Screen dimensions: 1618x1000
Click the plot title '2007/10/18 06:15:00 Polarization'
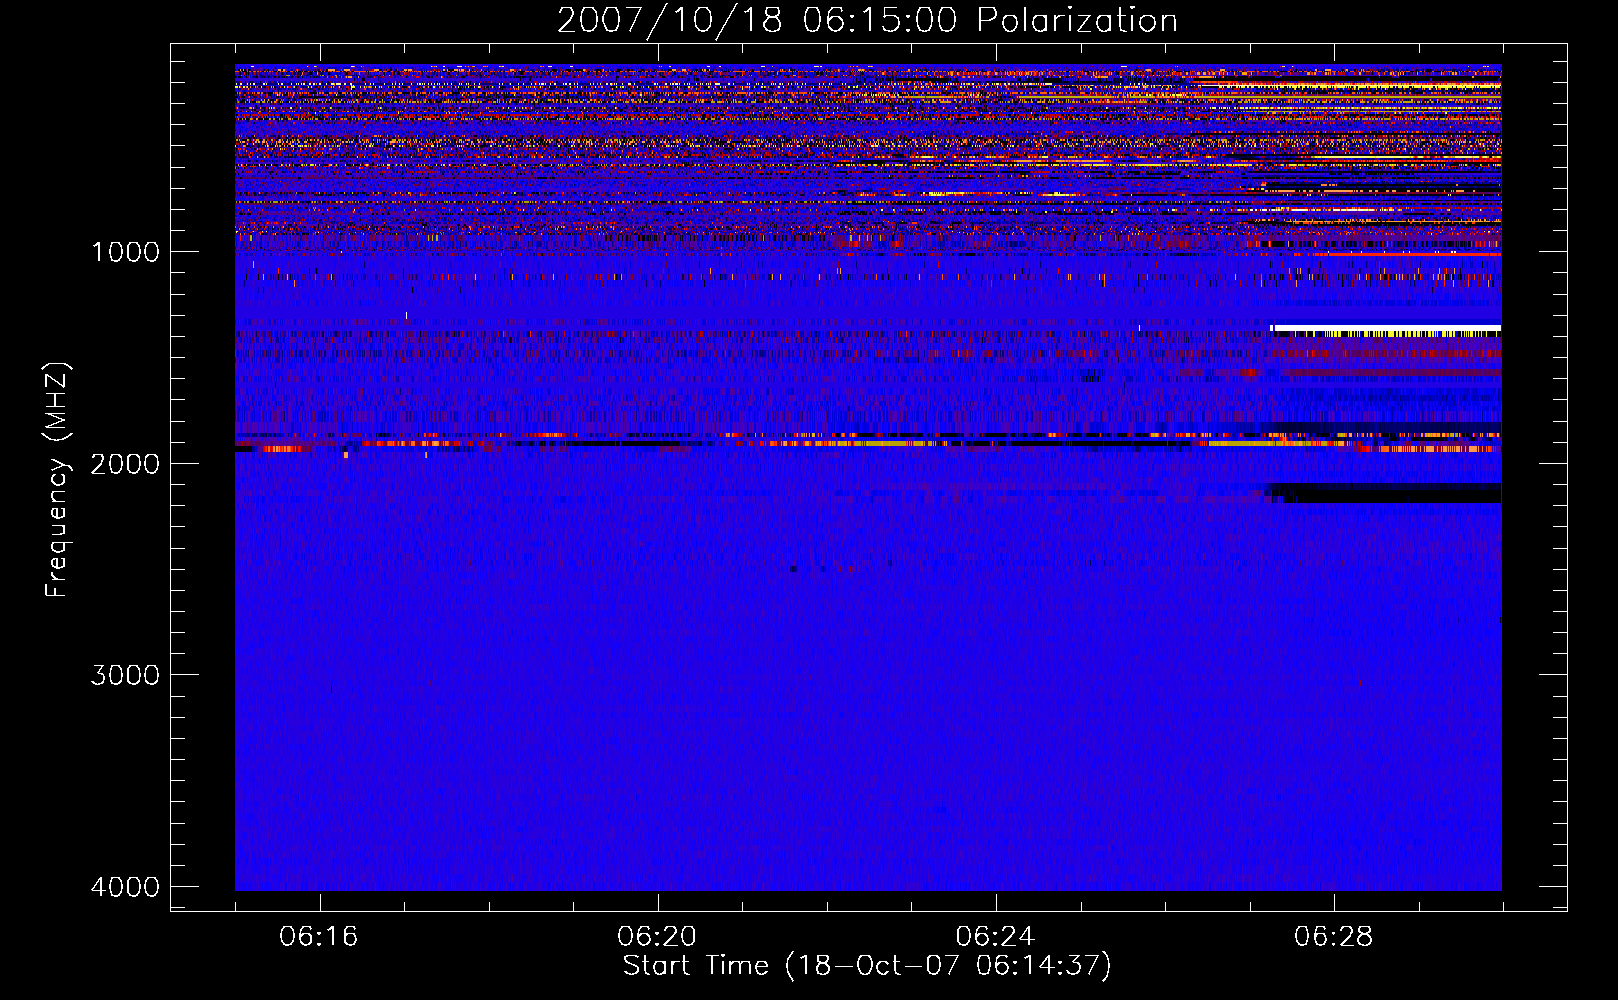pos(867,21)
